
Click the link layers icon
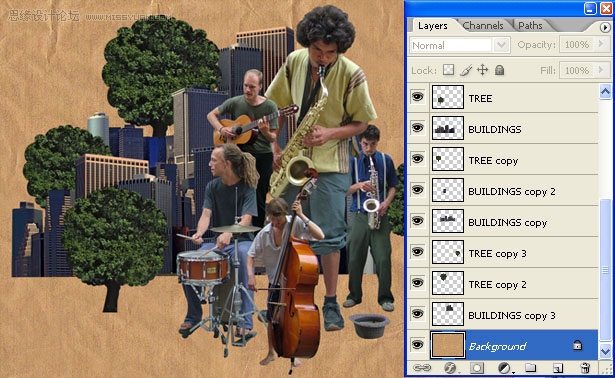422,368
